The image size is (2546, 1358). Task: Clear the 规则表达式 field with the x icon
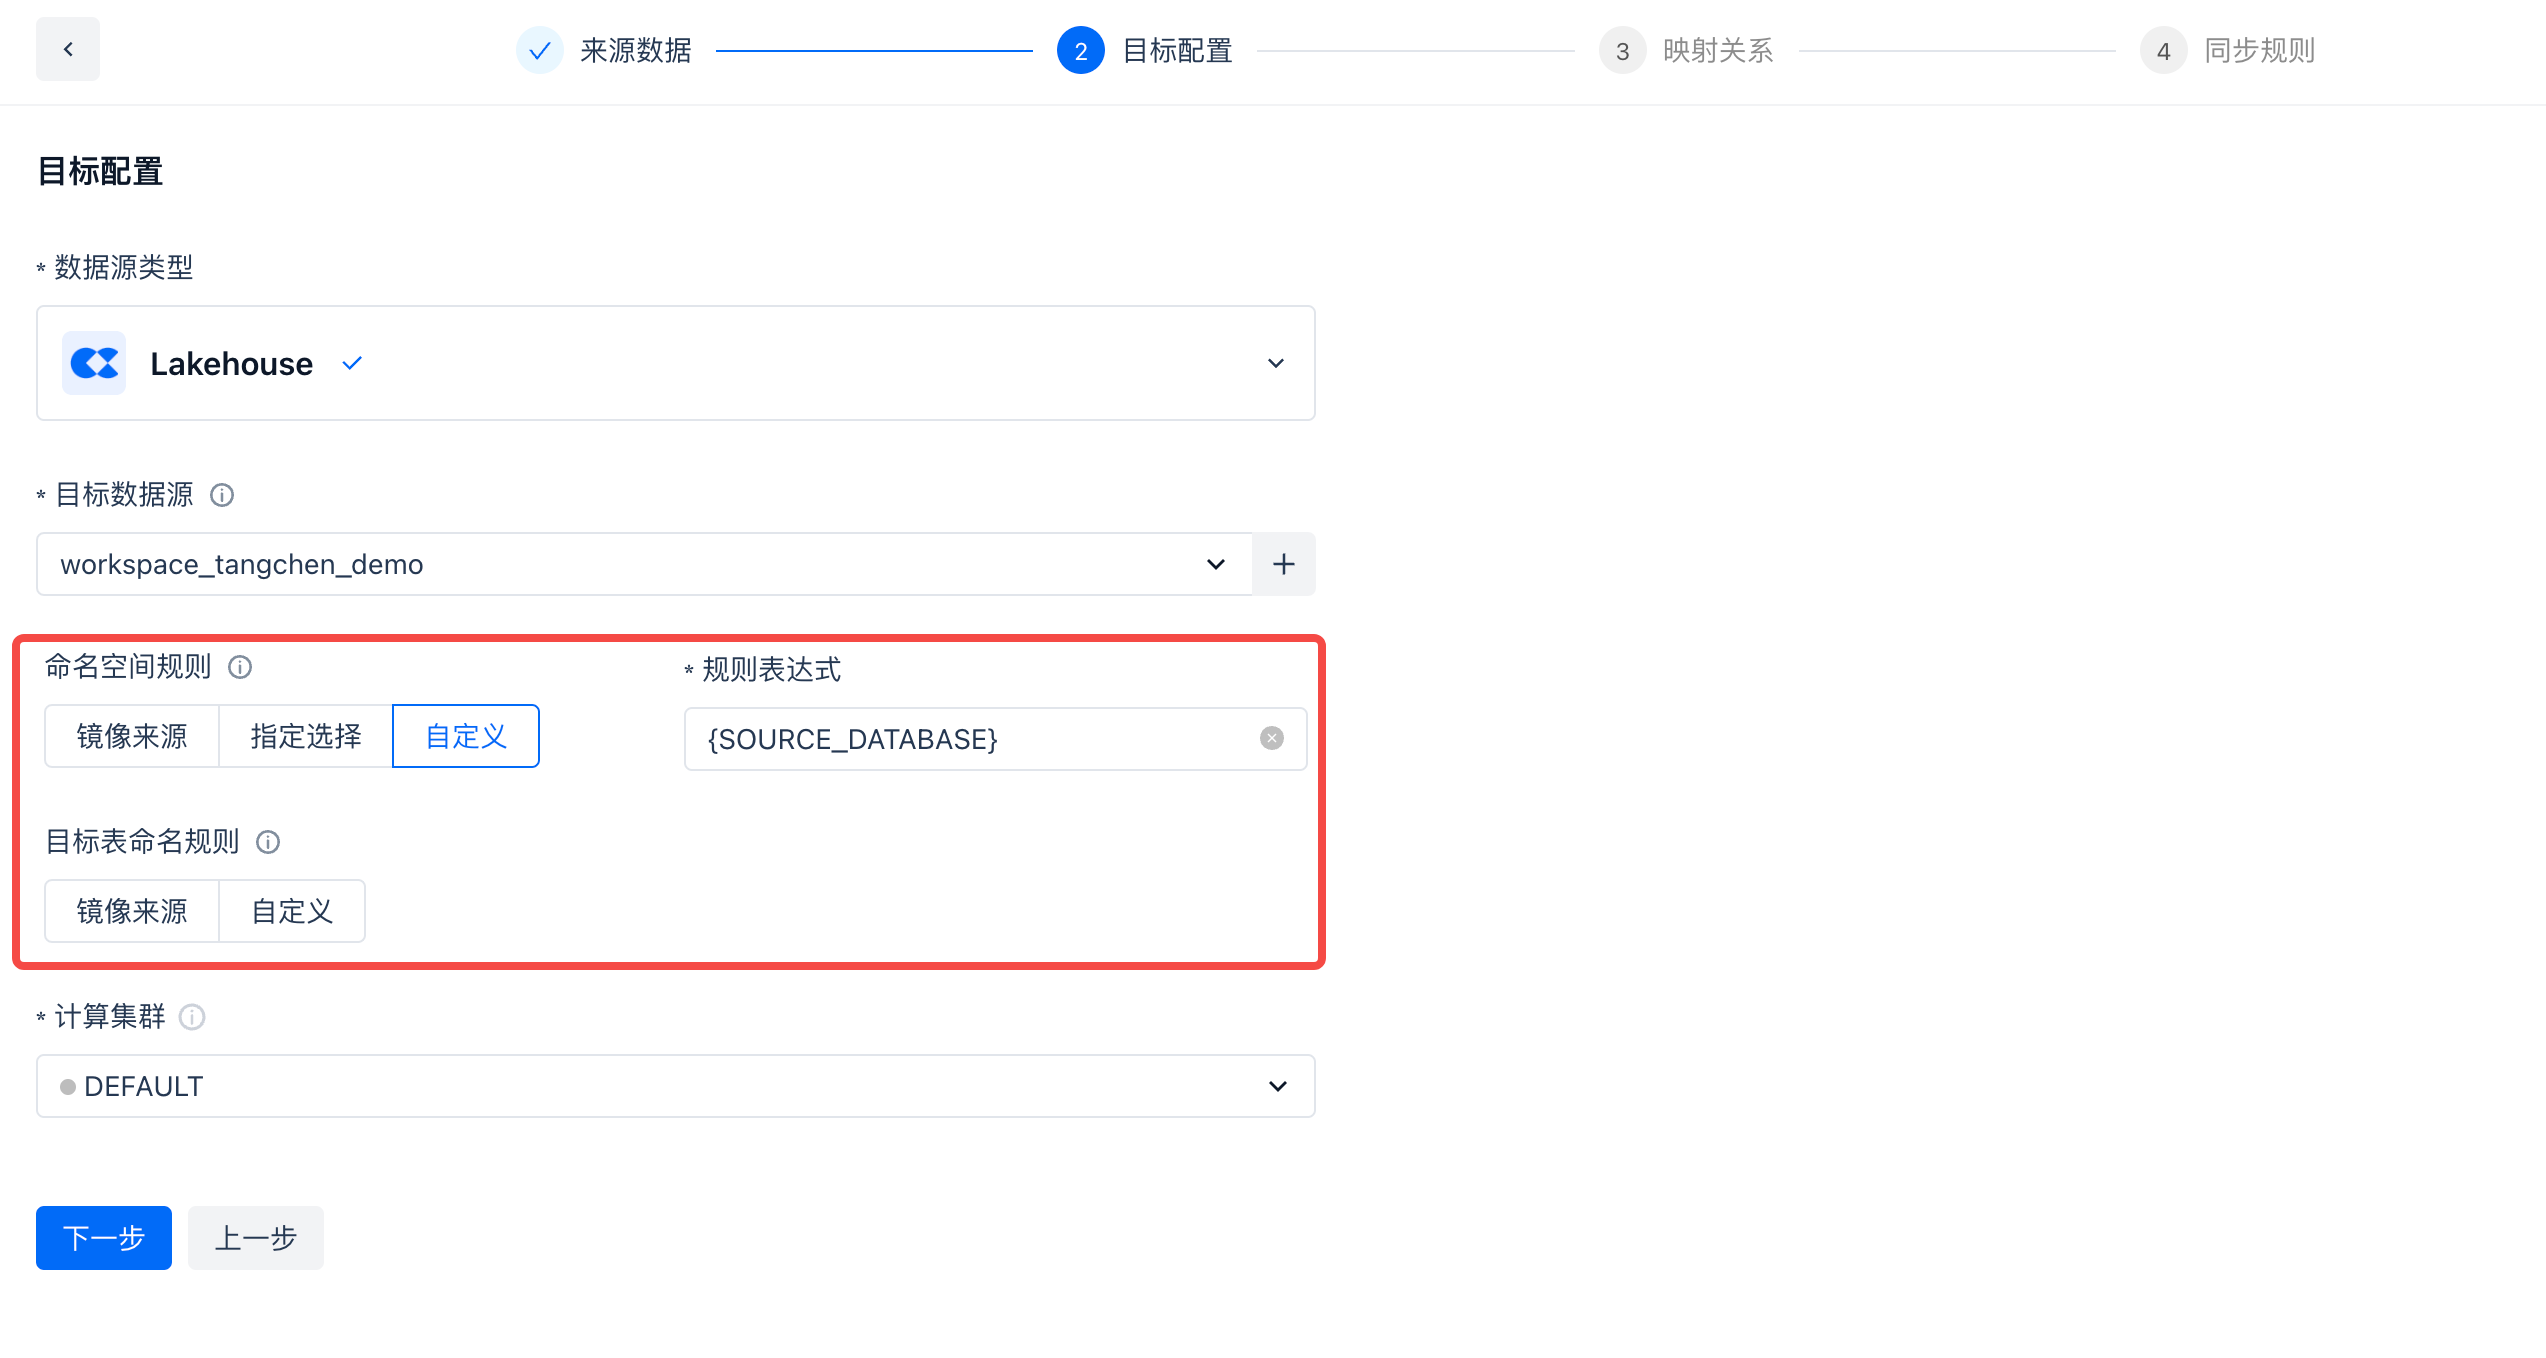(1272, 738)
